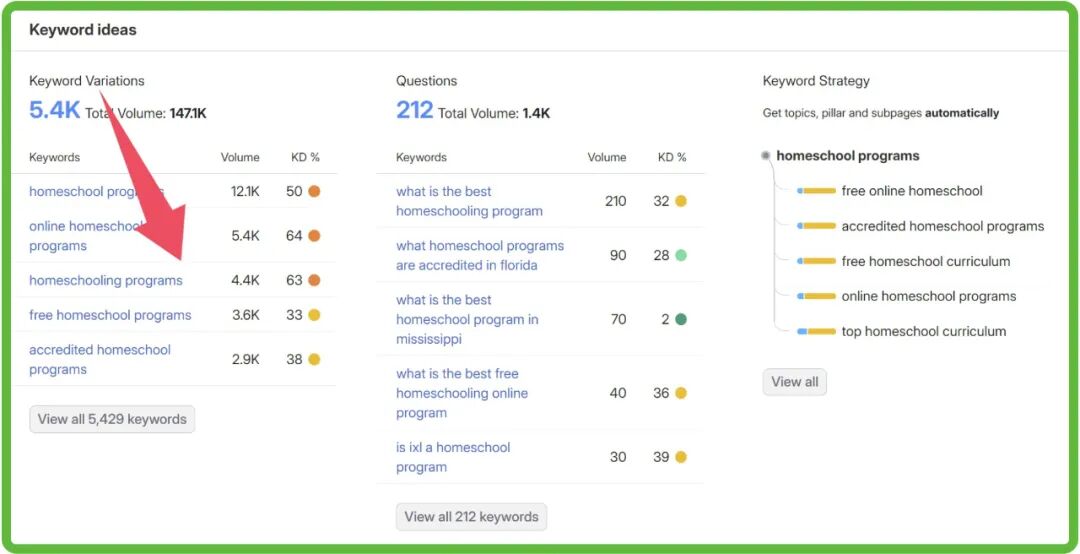Click the 'free homeschool programs' keyword

[x=110, y=315]
